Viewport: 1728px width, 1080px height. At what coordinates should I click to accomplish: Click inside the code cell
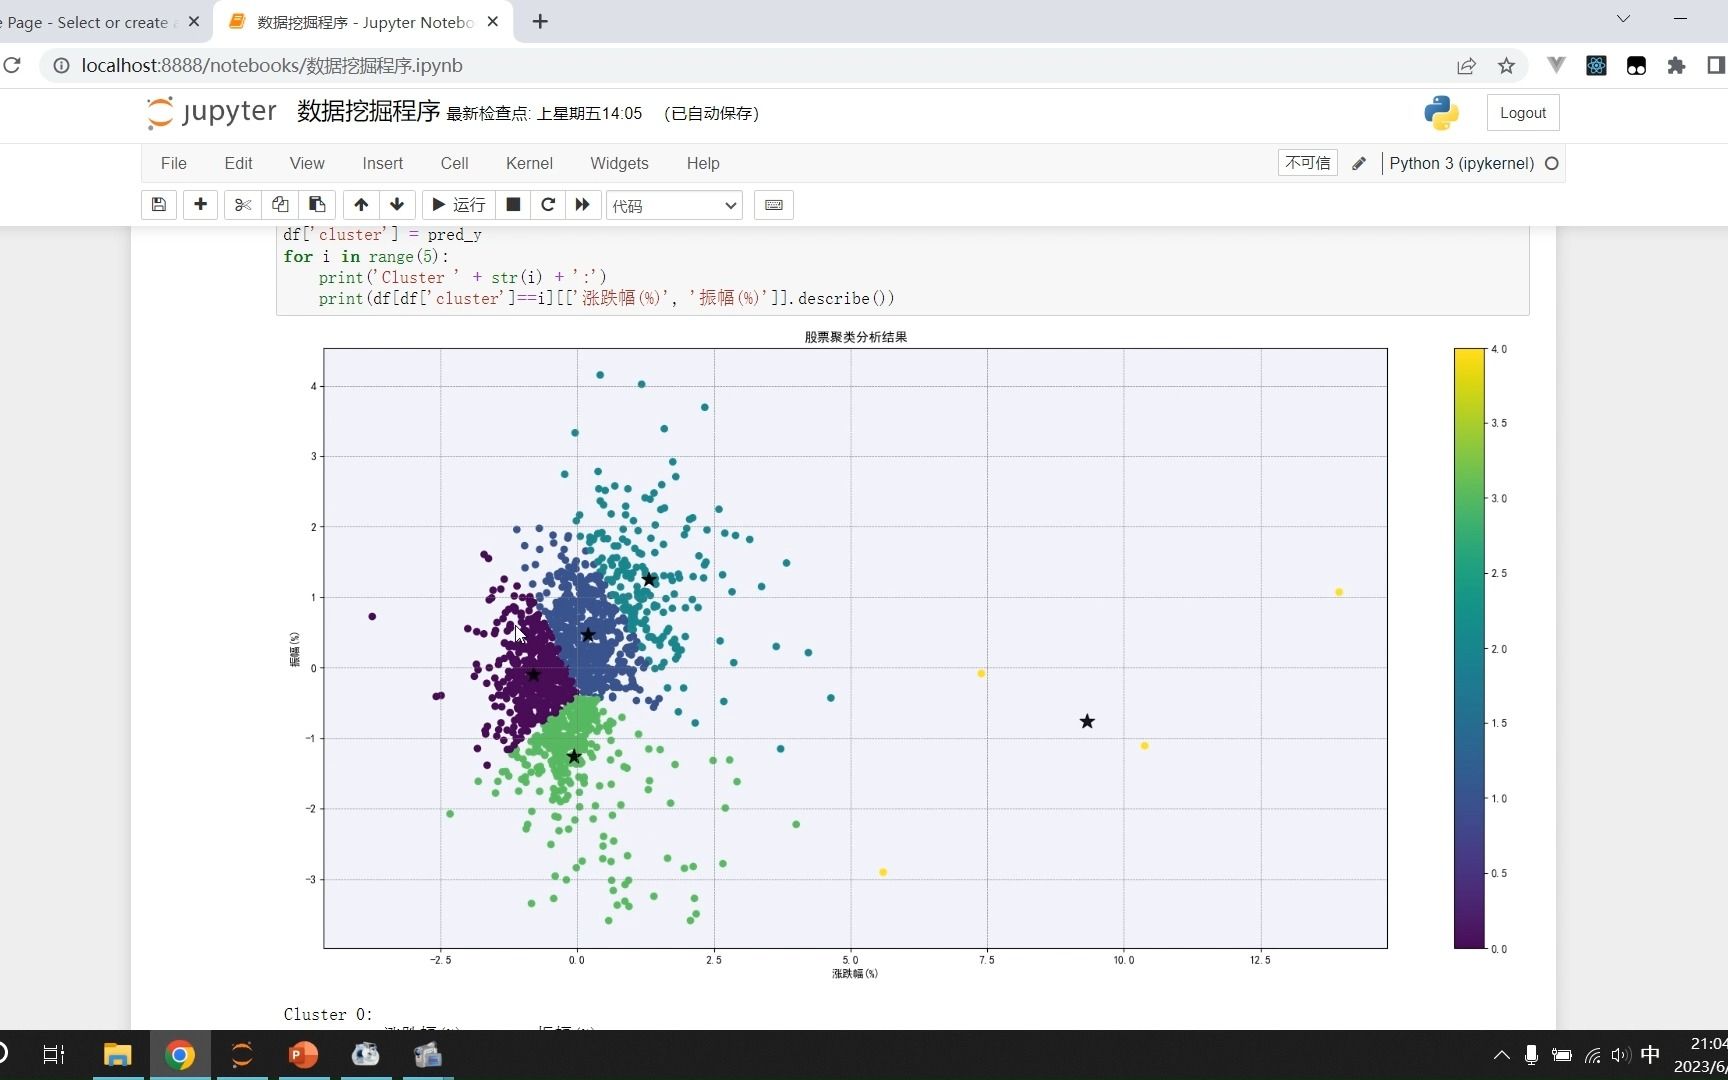pos(902,270)
